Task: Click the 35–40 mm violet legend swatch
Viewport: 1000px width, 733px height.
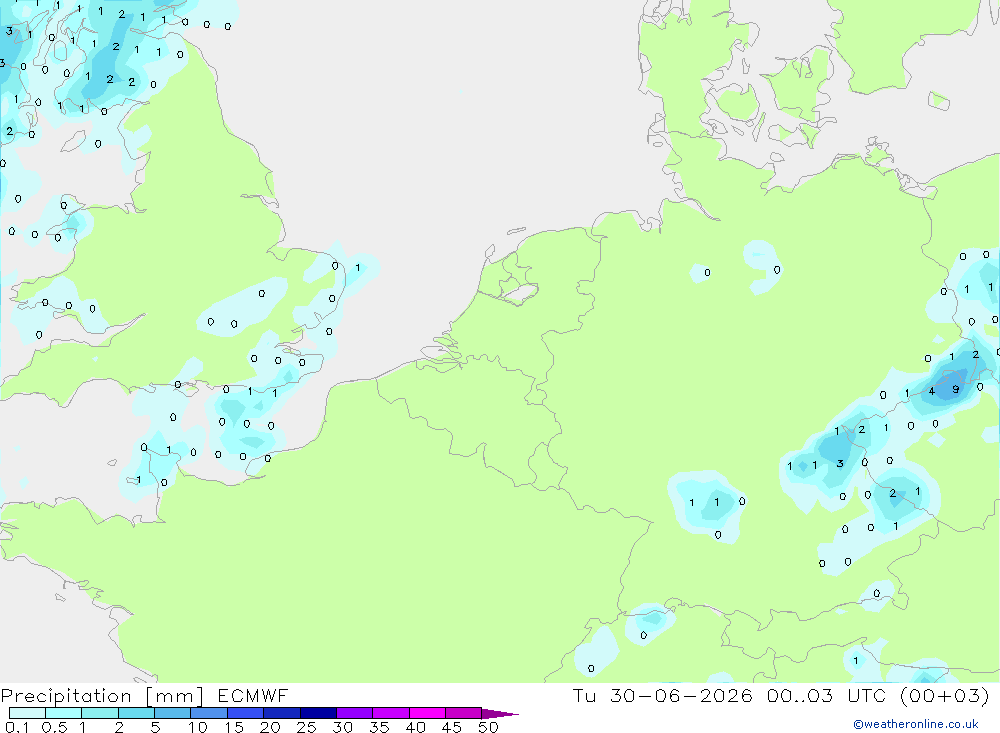Action: pos(391,713)
